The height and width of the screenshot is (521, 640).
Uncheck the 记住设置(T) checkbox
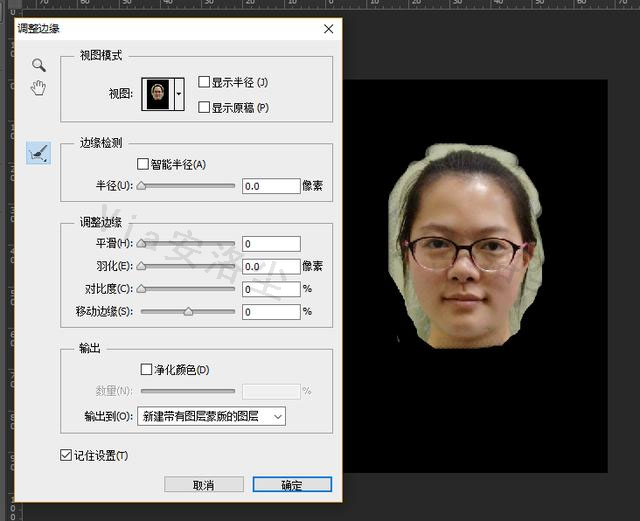[x=66, y=455]
